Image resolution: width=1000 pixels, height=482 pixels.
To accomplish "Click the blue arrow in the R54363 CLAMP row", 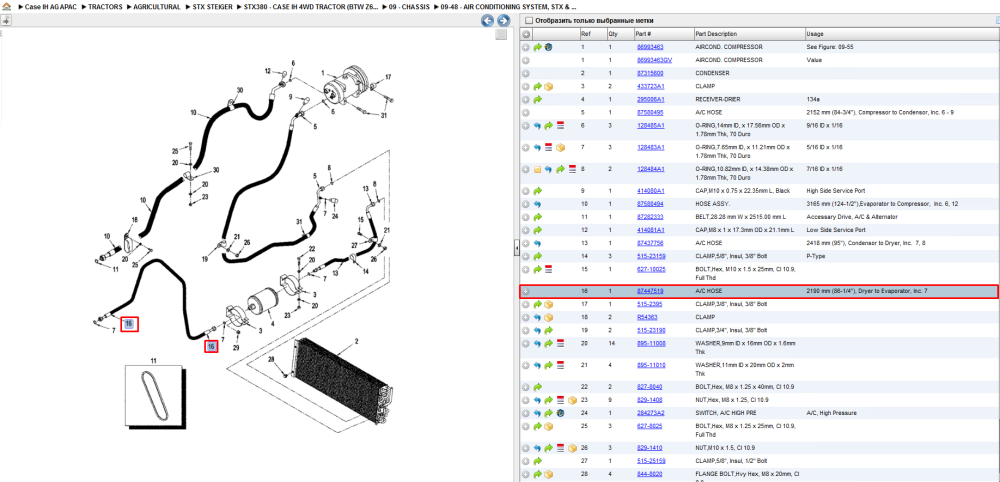I will [538, 318].
